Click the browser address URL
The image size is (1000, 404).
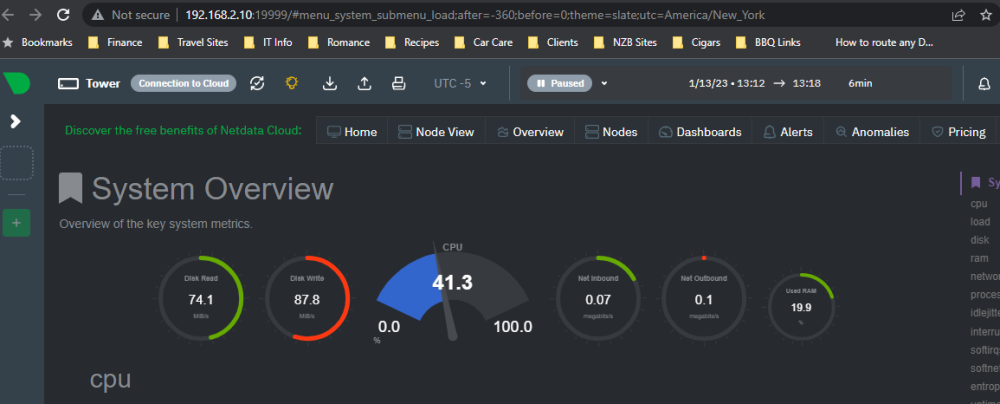474,15
